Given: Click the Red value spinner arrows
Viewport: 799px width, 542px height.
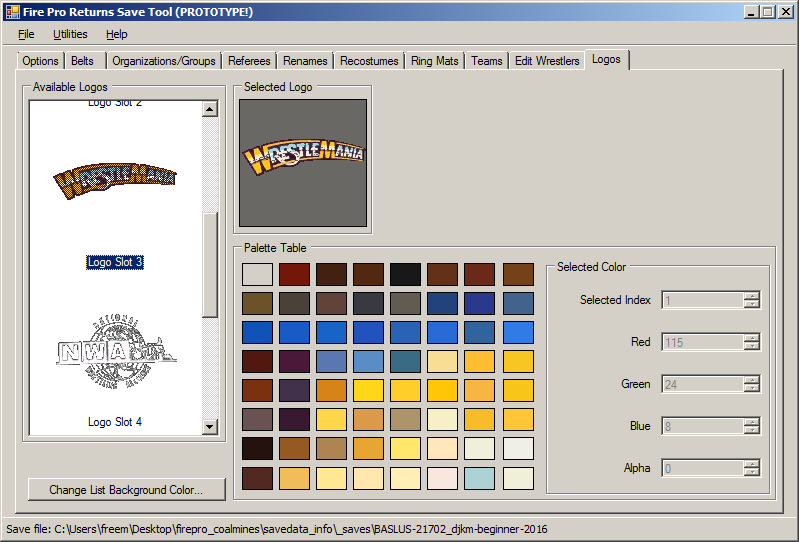Looking at the screenshot, I should click(752, 342).
